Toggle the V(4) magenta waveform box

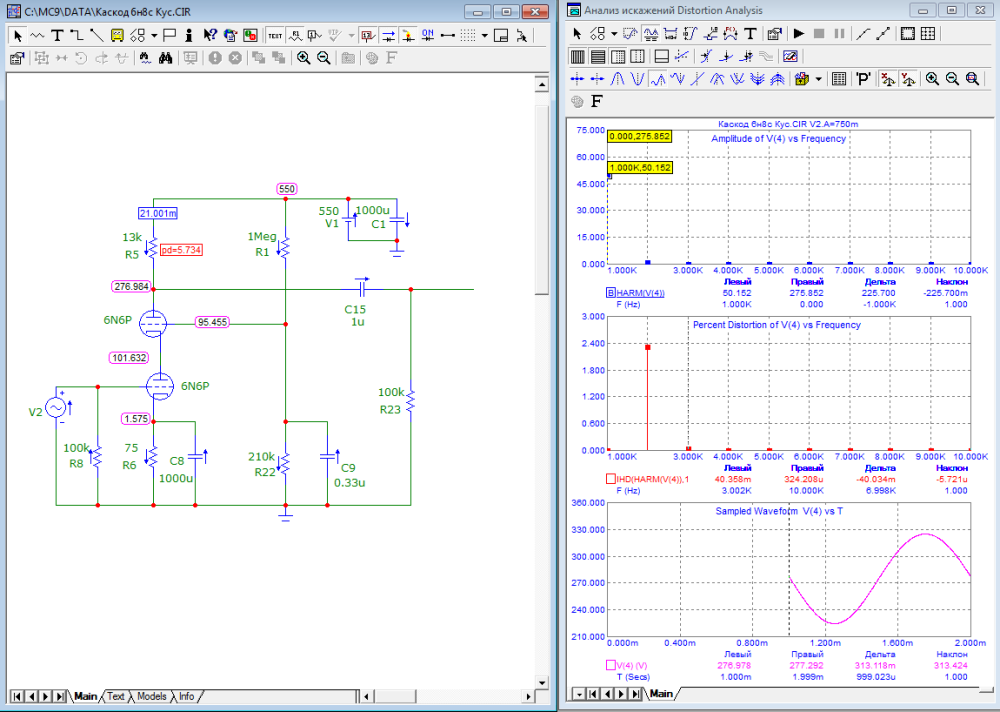click(610, 665)
